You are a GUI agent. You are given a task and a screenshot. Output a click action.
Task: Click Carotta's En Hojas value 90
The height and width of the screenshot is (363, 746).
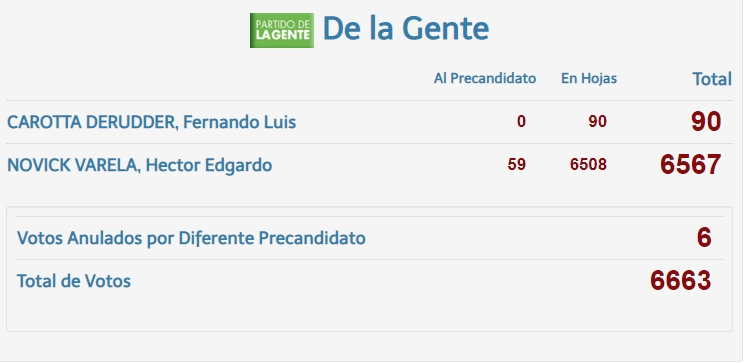click(x=597, y=122)
